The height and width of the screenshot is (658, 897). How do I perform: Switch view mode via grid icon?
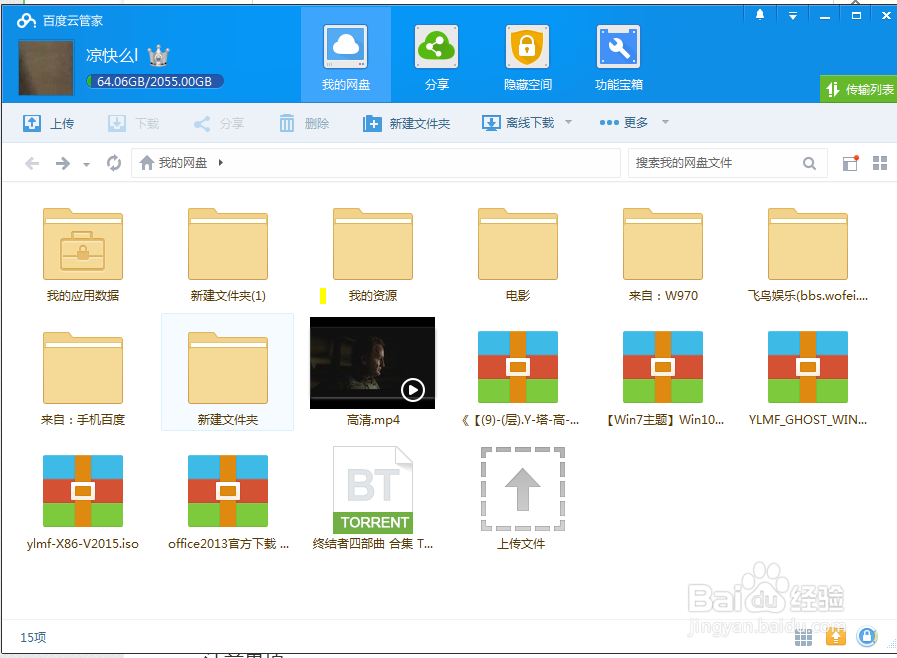(x=880, y=163)
